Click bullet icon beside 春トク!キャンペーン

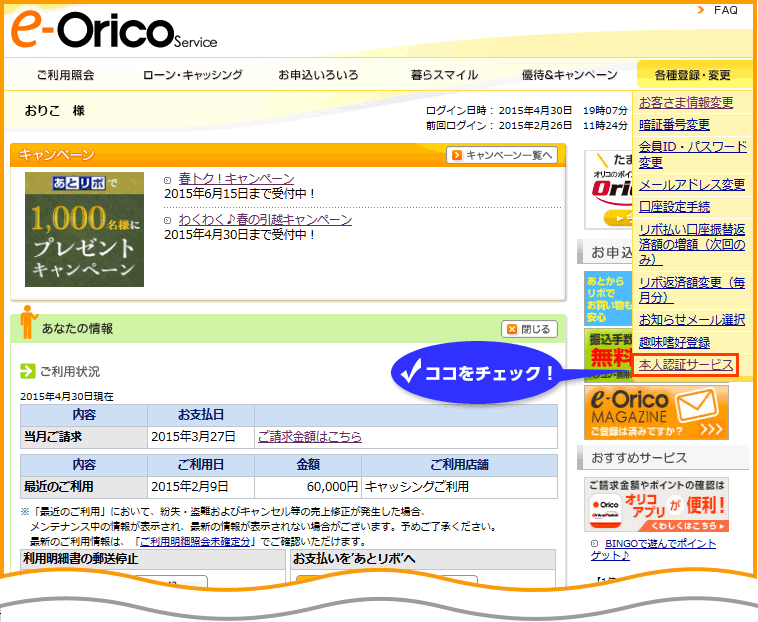coord(167,180)
